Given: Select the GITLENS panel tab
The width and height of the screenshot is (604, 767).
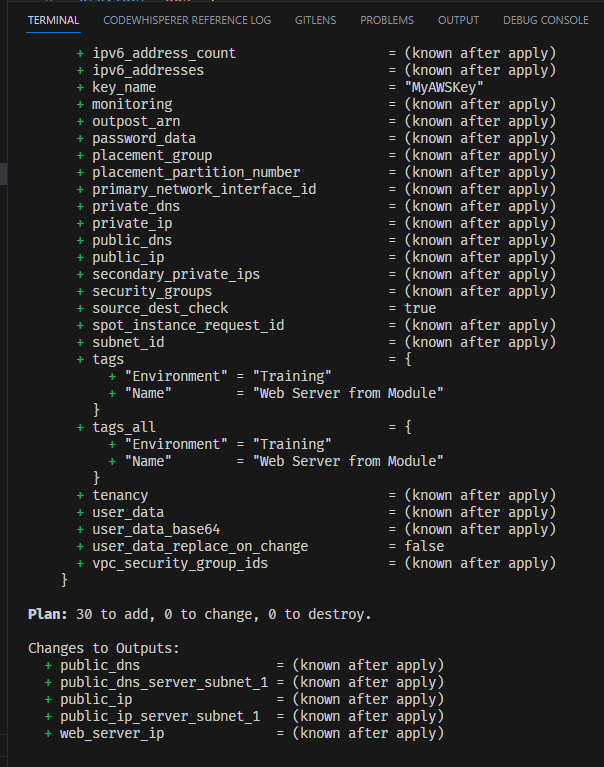Looking at the screenshot, I should click(315, 20).
